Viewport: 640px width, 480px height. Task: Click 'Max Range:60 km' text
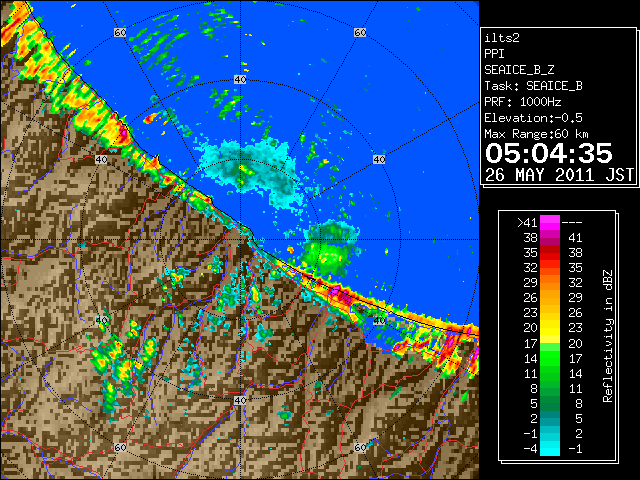point(536,134)
